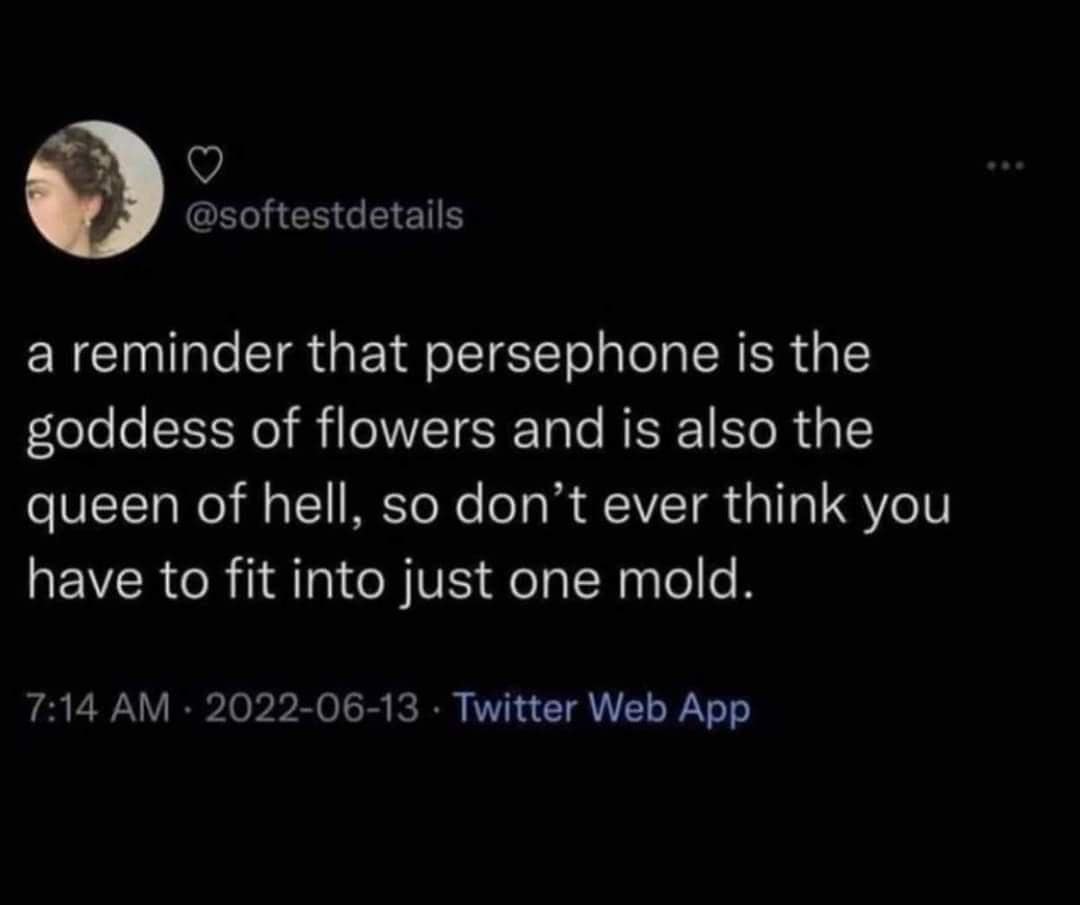Open the profile picture avatar
Image resolution: width=1080 pixels, height=905 pixels.
(95, 190)
